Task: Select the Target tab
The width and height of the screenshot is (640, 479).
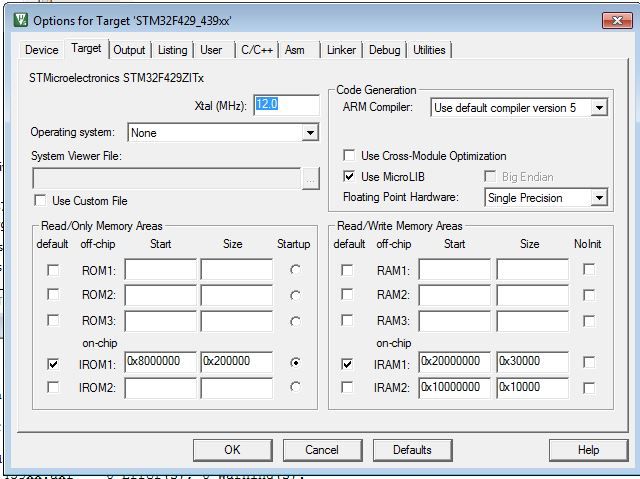Action: [x=86, y=49]
